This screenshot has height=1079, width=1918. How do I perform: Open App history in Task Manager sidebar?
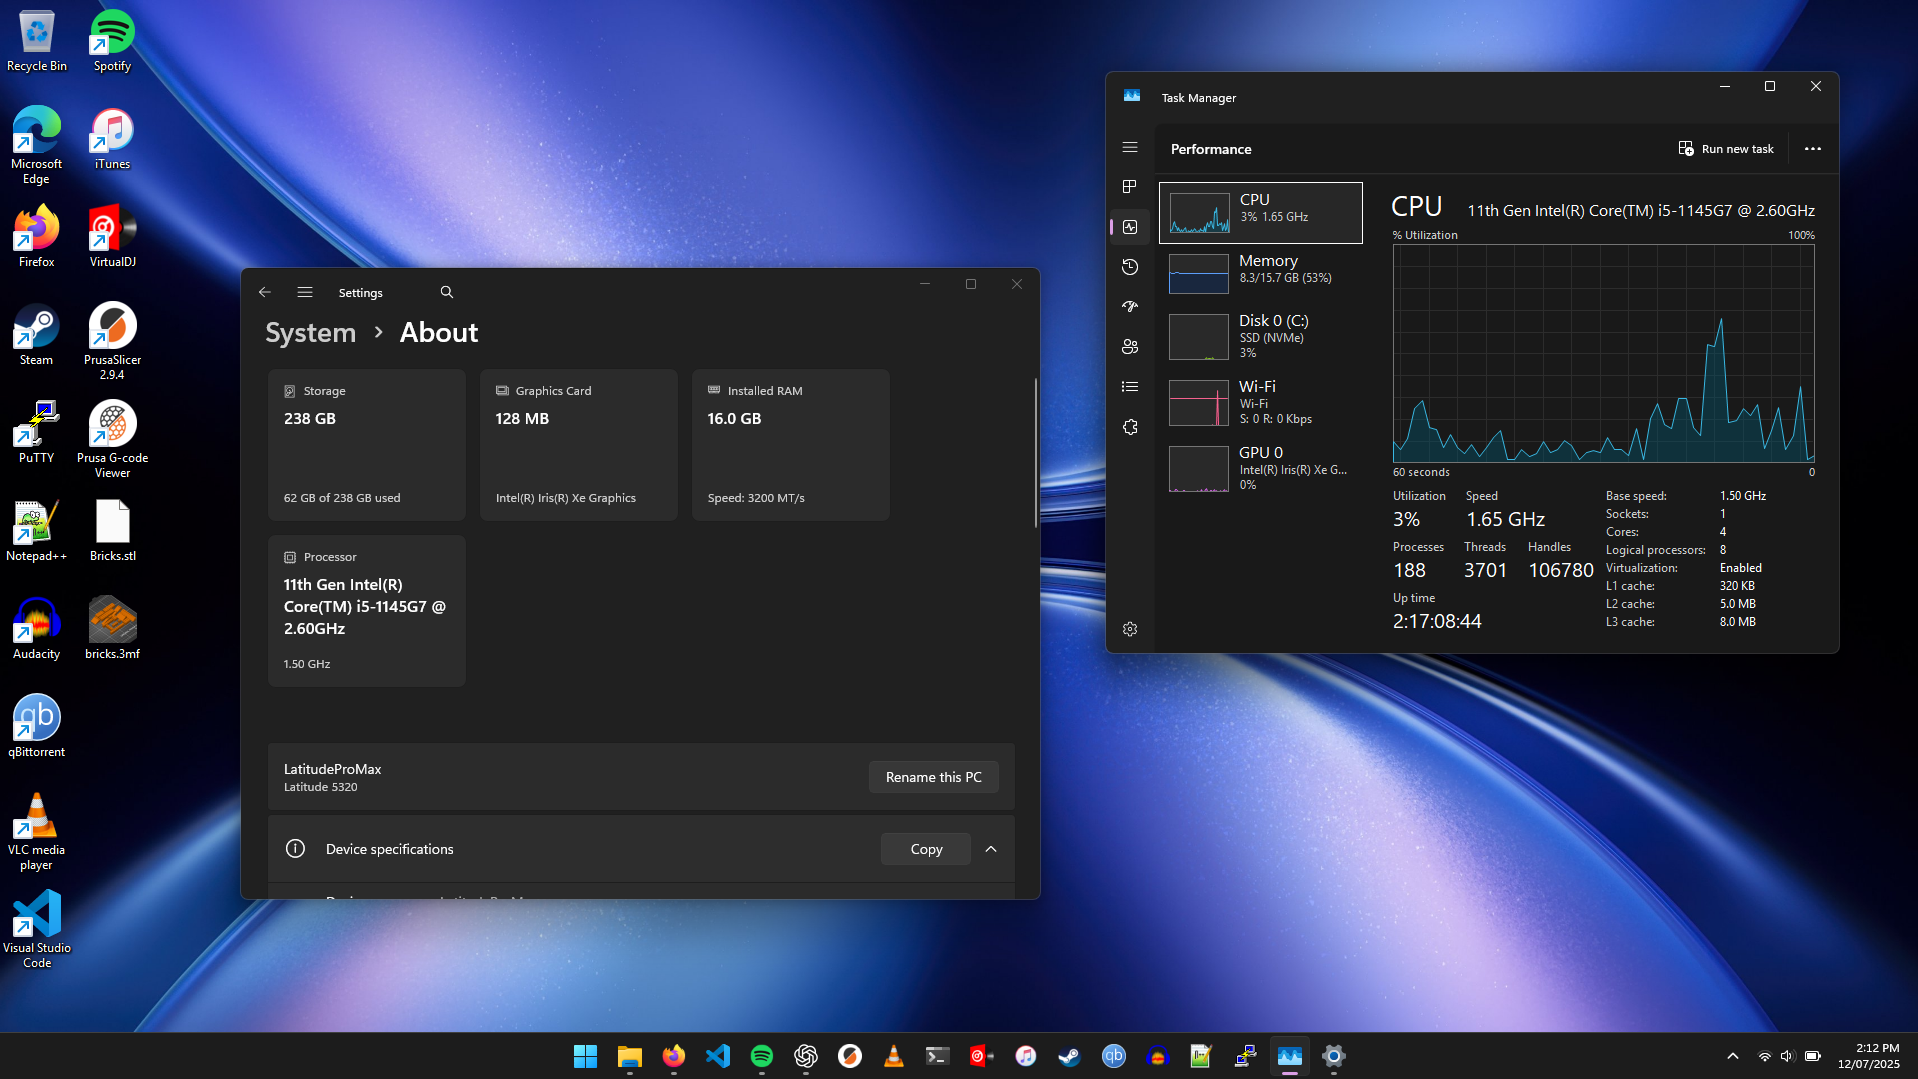(1129, 267)
